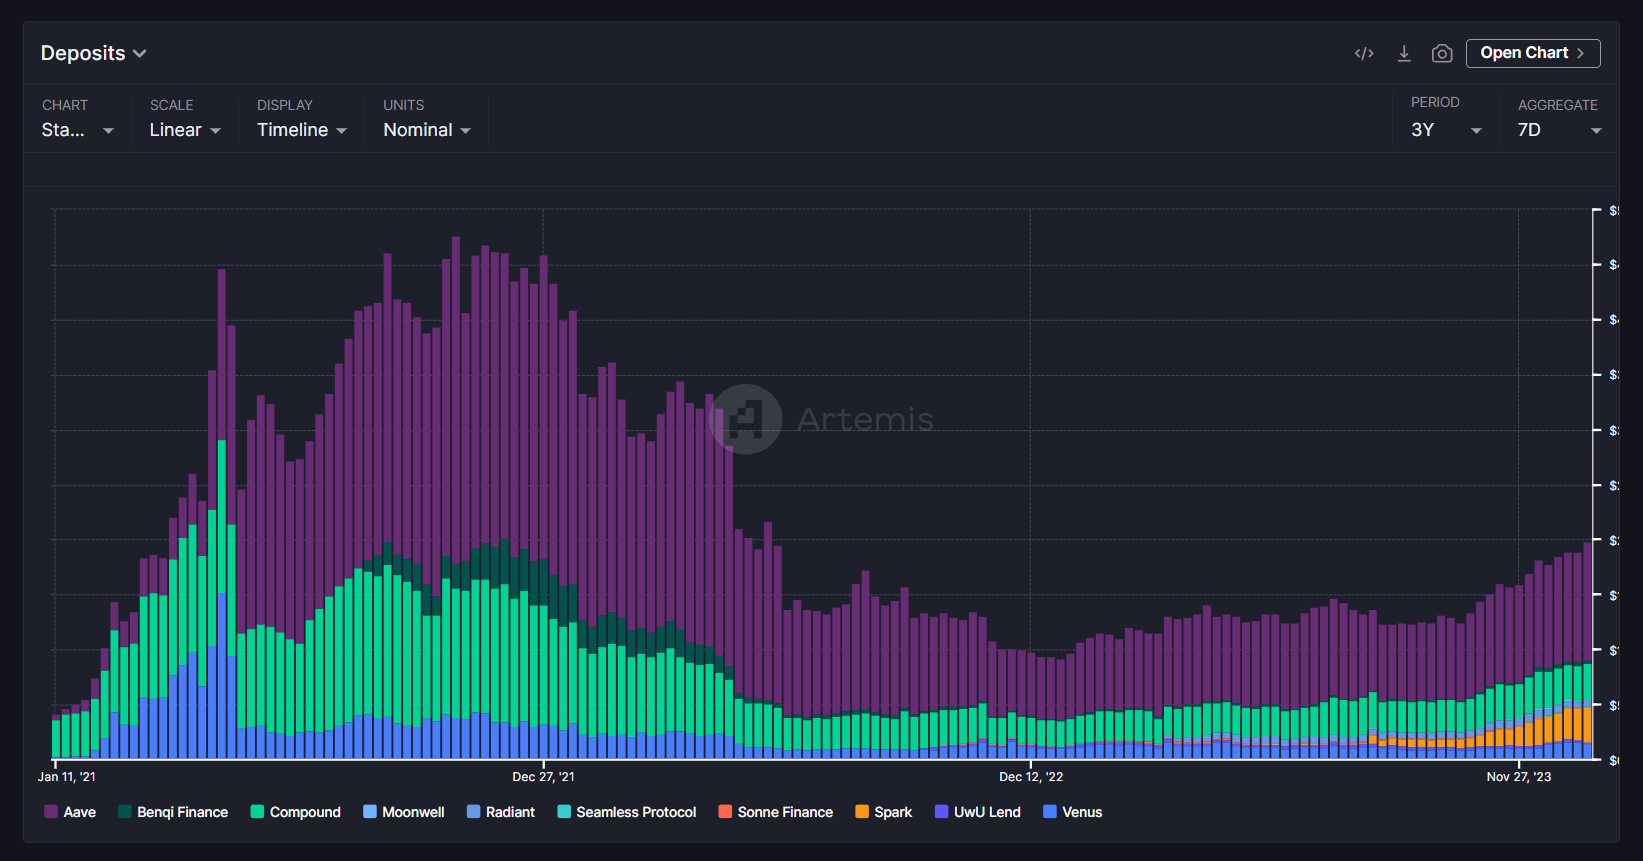1643x861 pixels.
Task: Open the Chart type dropdown
Action: pyautogui.click(x=78, y=130)
